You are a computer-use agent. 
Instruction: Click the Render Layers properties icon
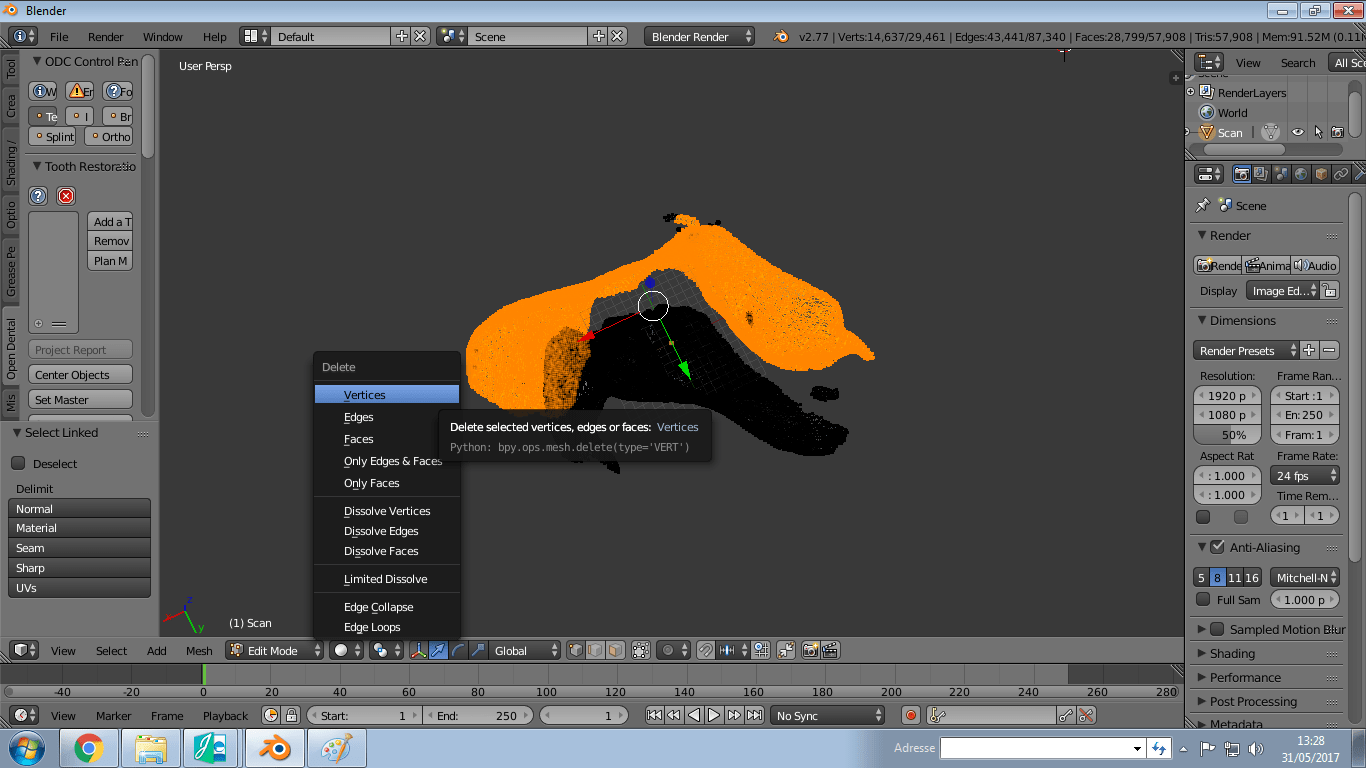[1261, 174]
